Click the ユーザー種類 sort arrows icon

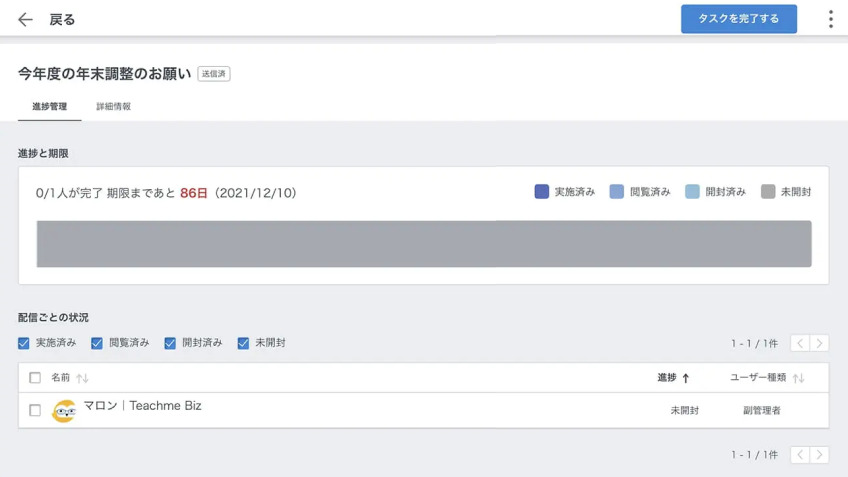[798, 378]
